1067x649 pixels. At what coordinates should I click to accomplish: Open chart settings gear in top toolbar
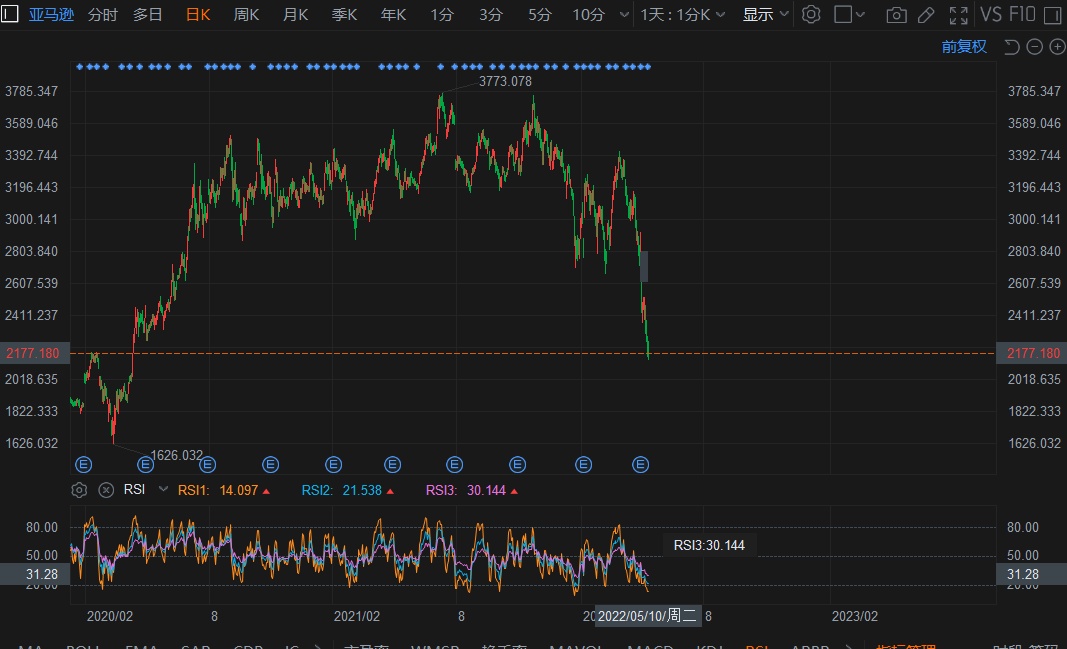click(x=812, y=15)
